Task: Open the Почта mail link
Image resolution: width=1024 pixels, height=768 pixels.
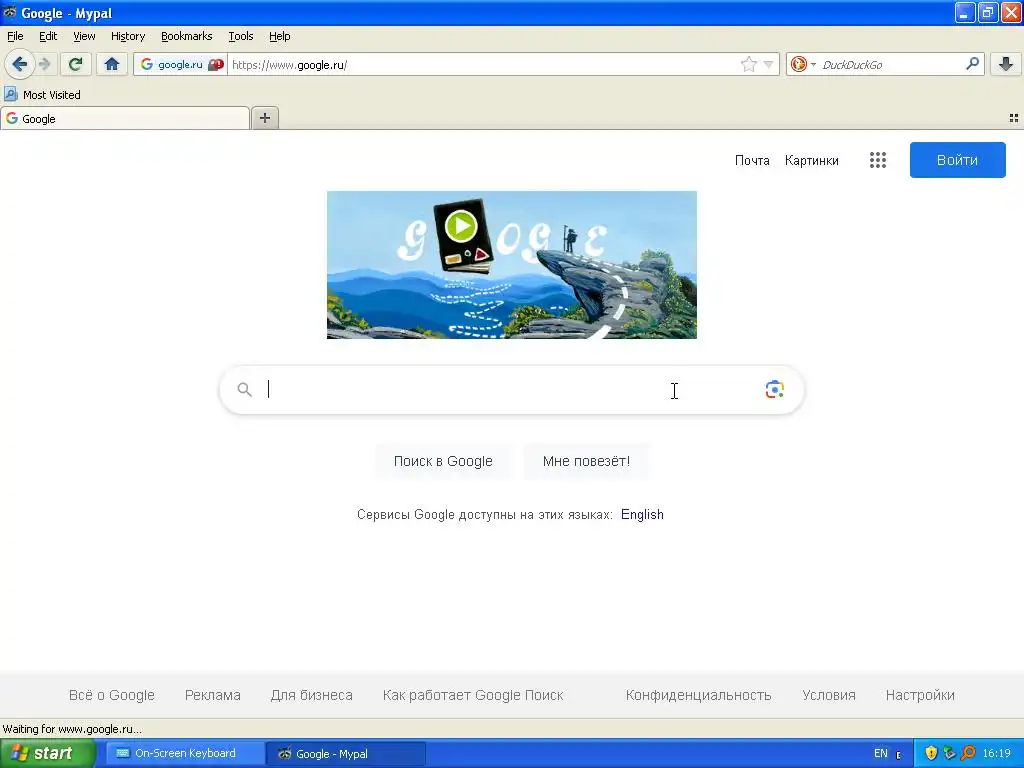Action: [752, 160]
